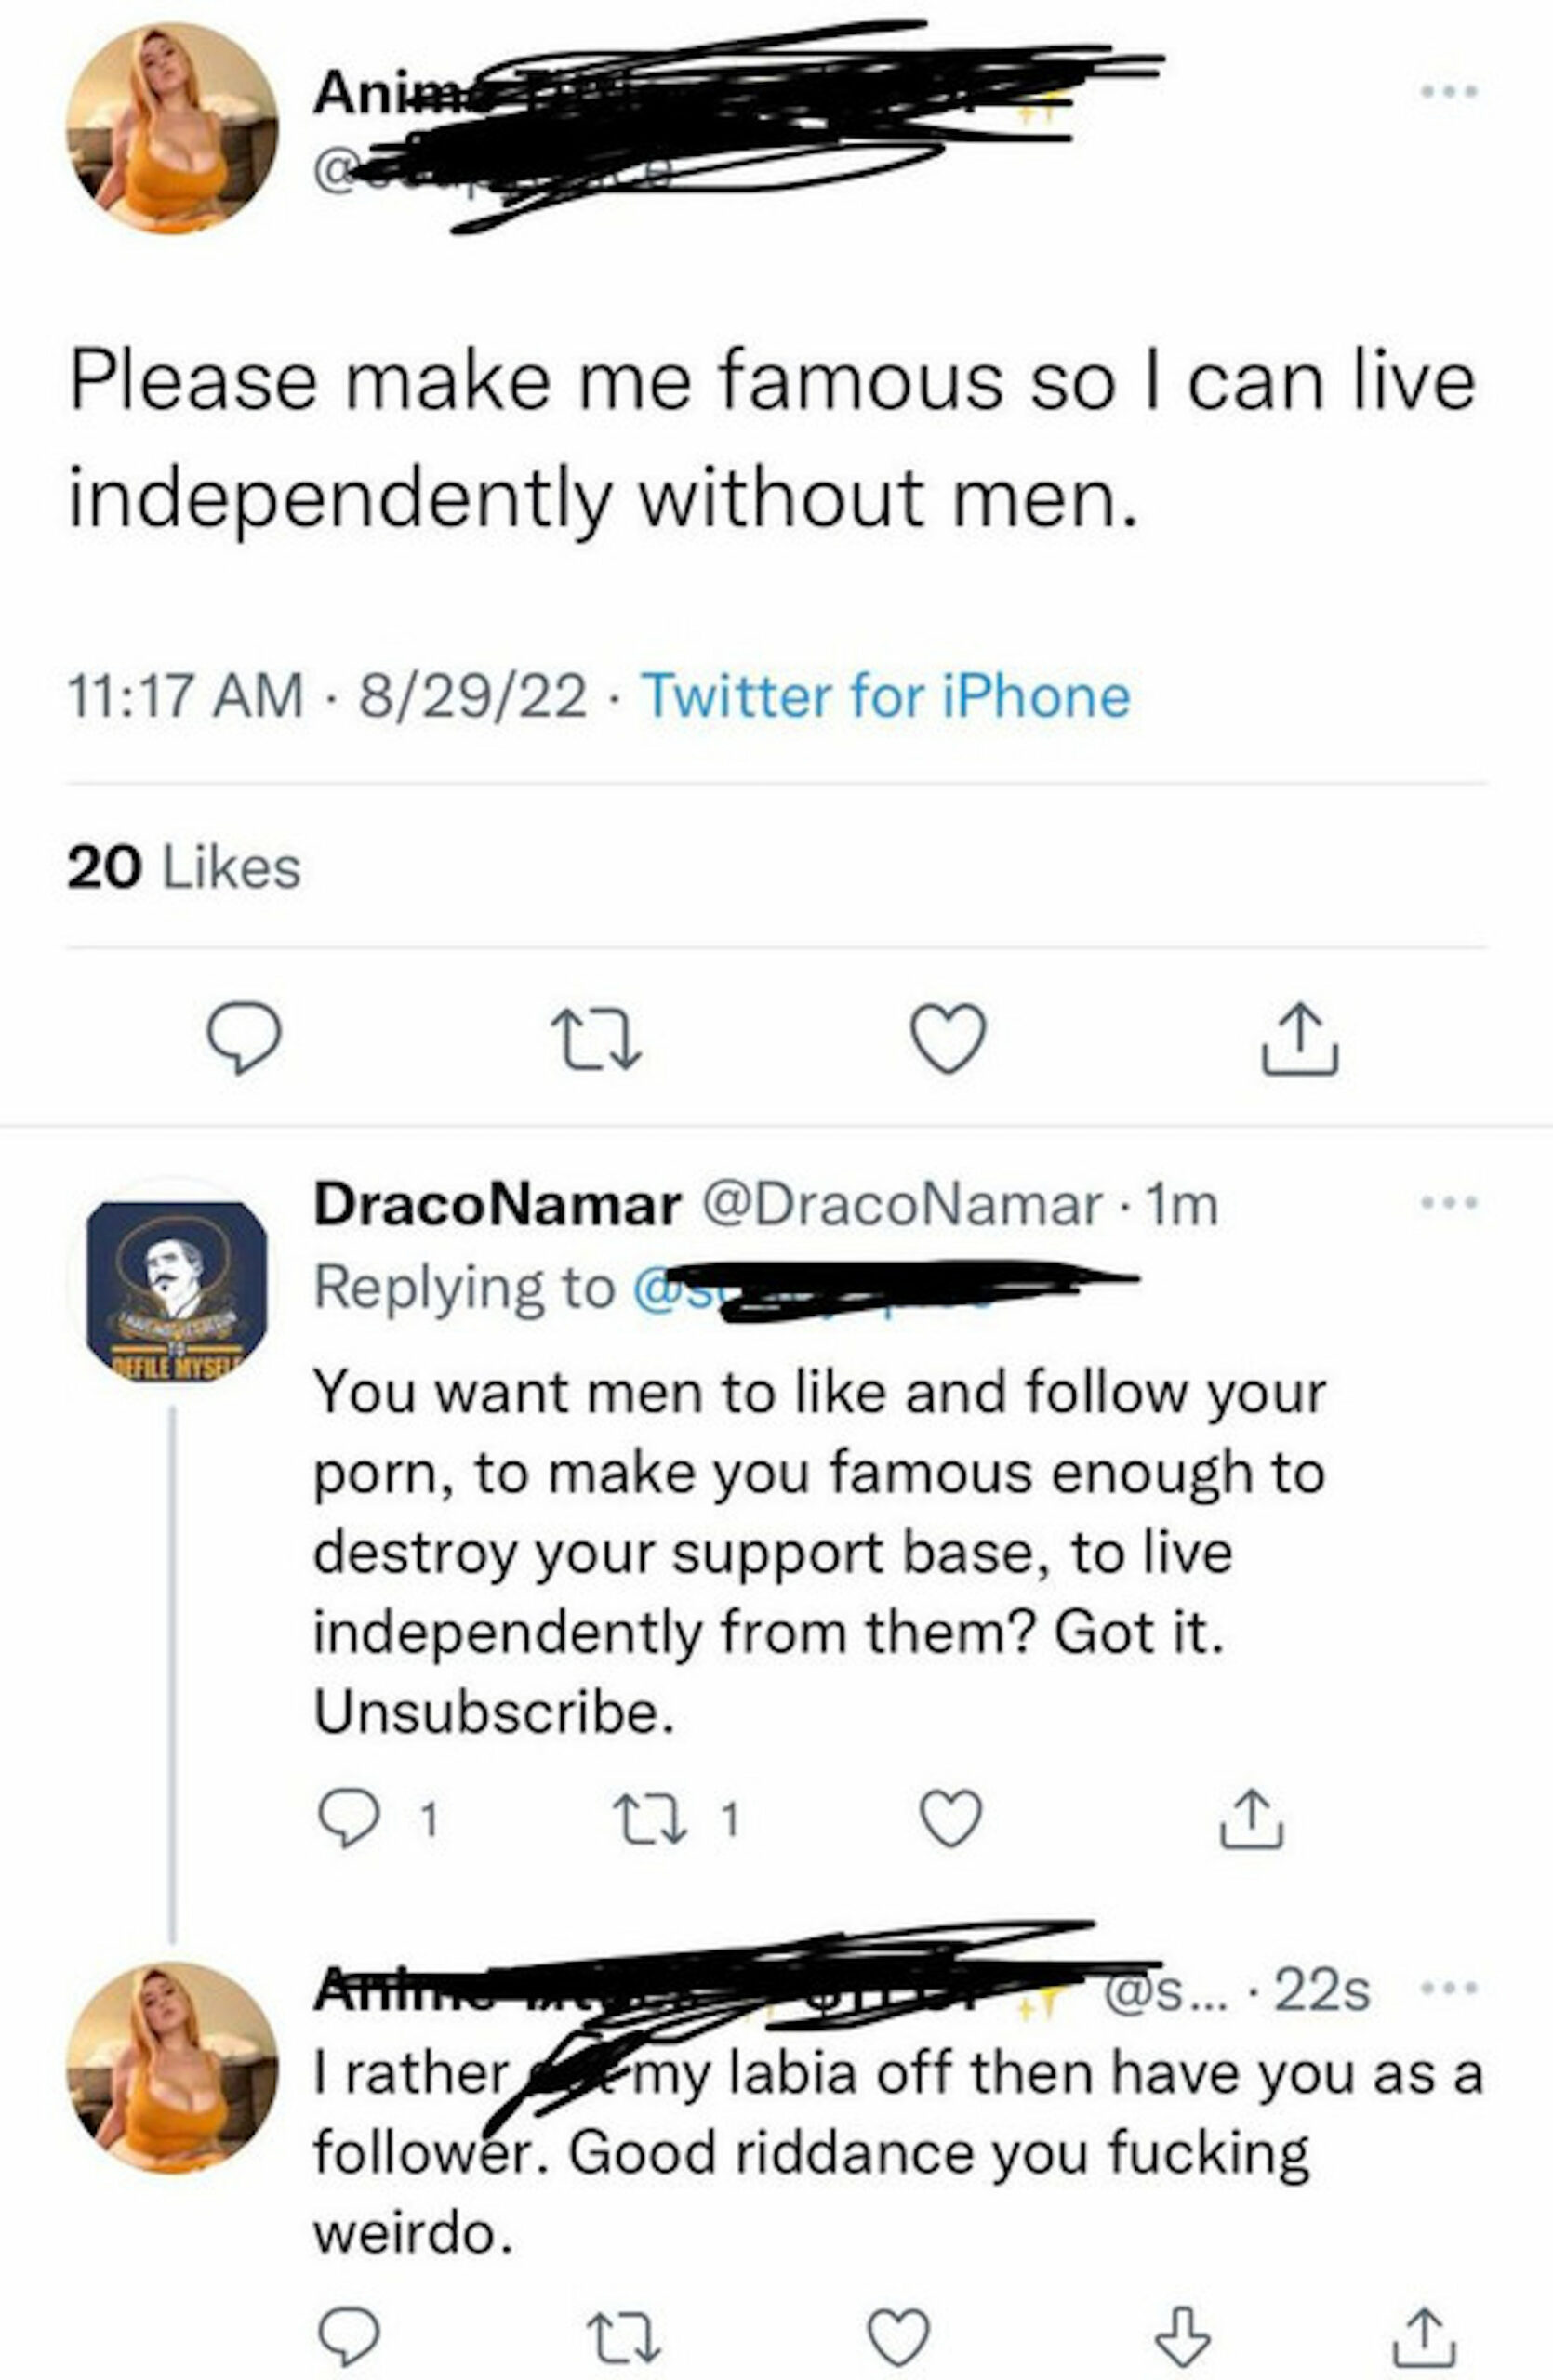Viewport: 1553px width, 2380px height.
Task: Open DracoNamar's display name profile
Action: pyautogui.click(x=497, y=1205)
